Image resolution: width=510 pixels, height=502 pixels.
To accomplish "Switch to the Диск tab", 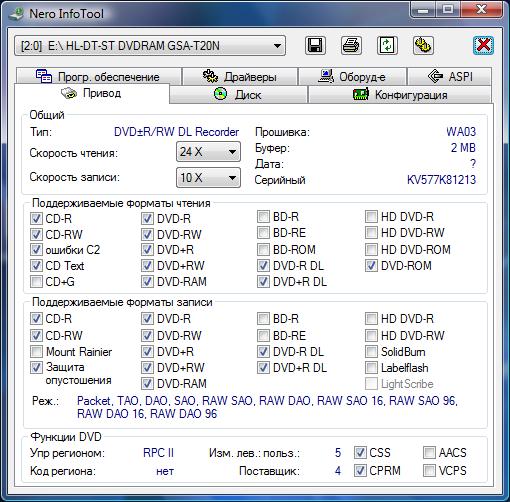I will [238, 95].
